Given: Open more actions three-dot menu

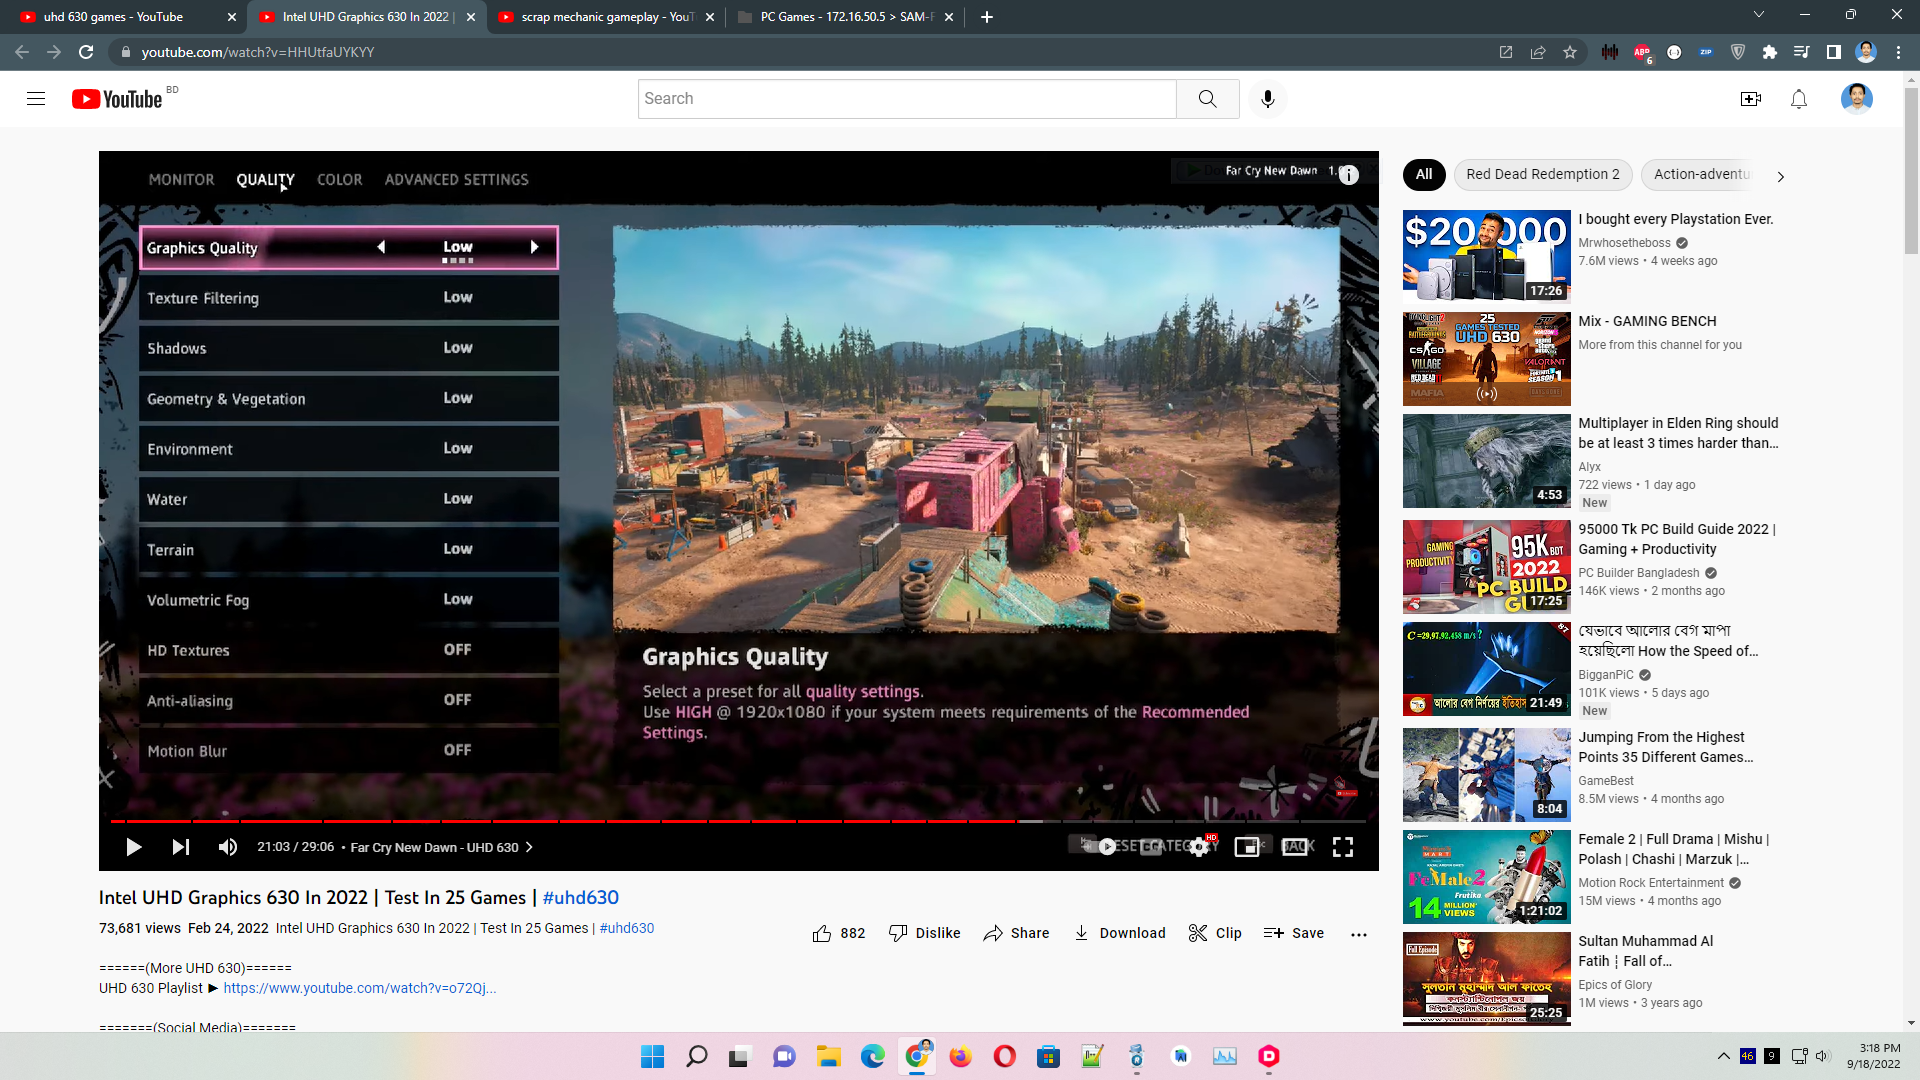Looking at the screenshot, I should 1358,934.
